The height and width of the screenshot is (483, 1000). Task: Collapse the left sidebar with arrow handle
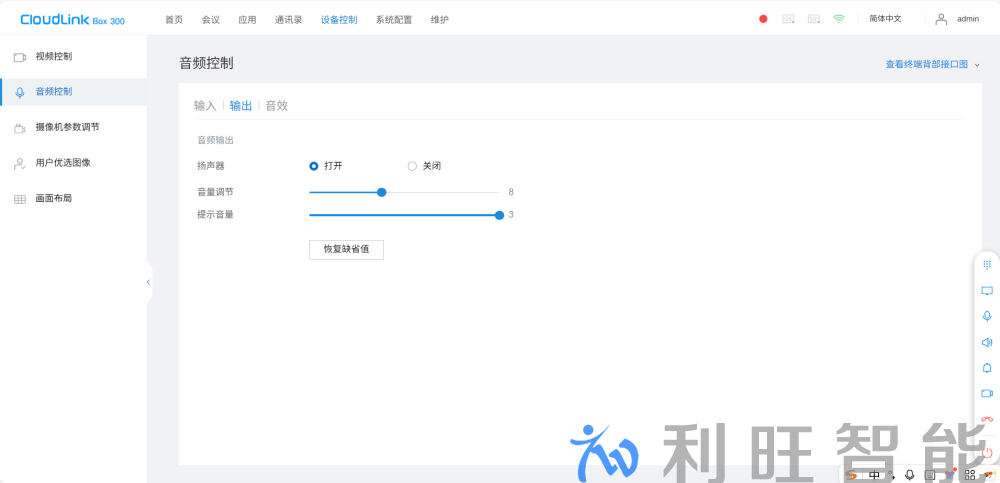(x=148, y=282)
